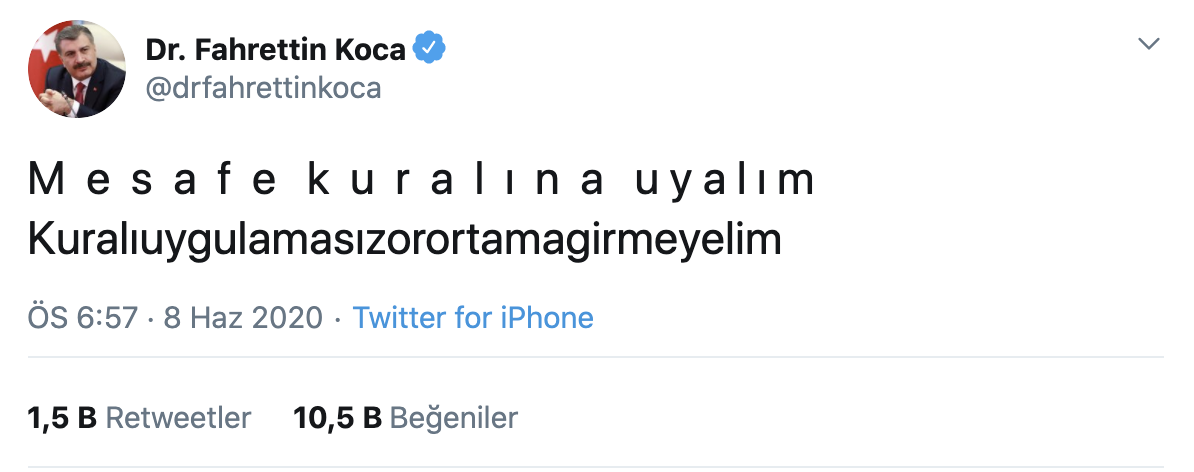Click the dot separator before Twitter for iPhone
Image resolution: width=1194 pixels, height=472 pixels.
338,318
